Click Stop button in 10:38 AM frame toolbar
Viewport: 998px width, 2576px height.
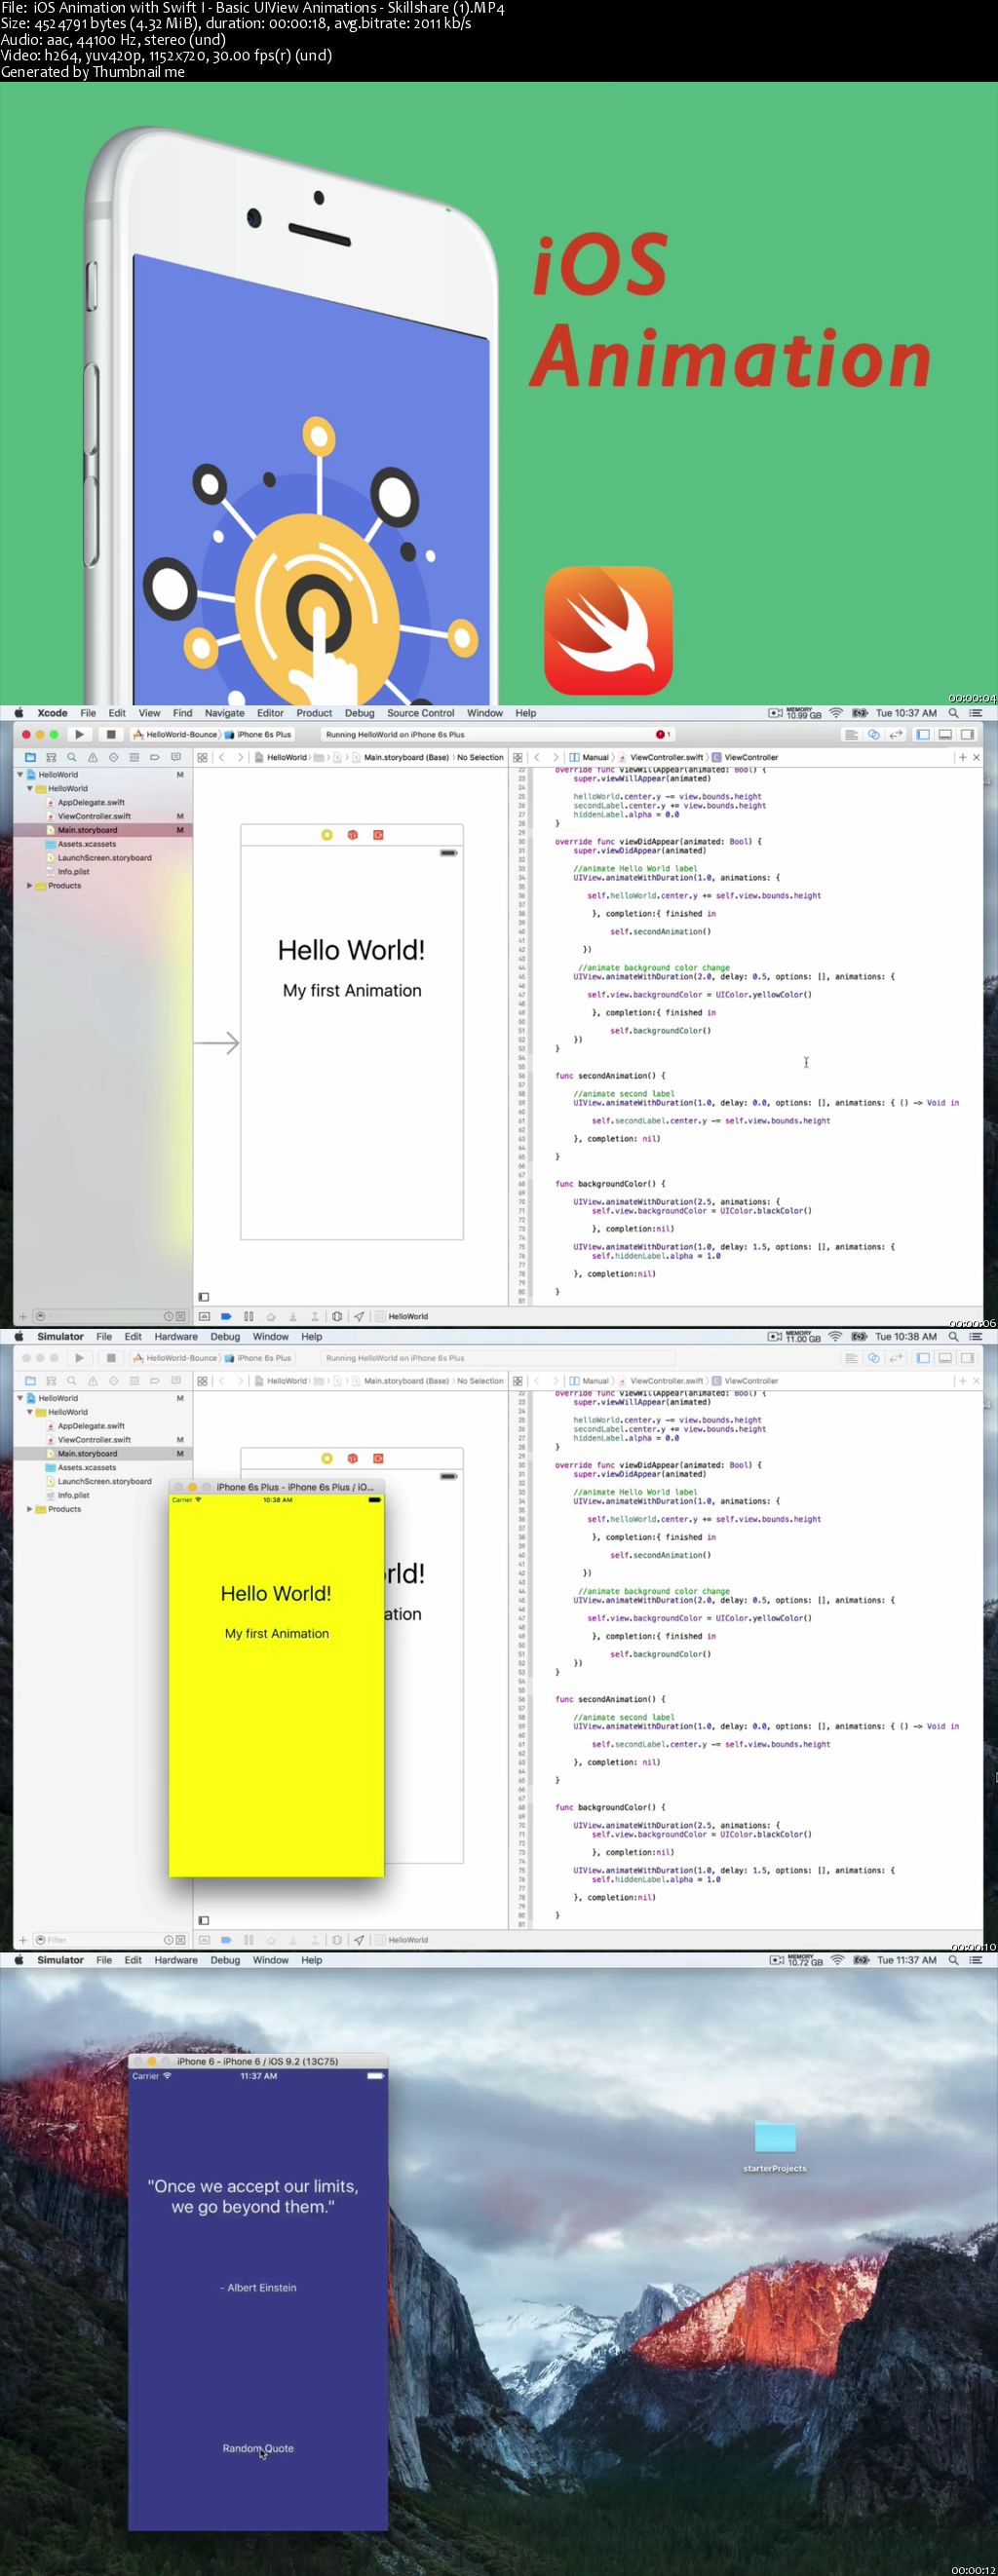(x=111, y=1358)
